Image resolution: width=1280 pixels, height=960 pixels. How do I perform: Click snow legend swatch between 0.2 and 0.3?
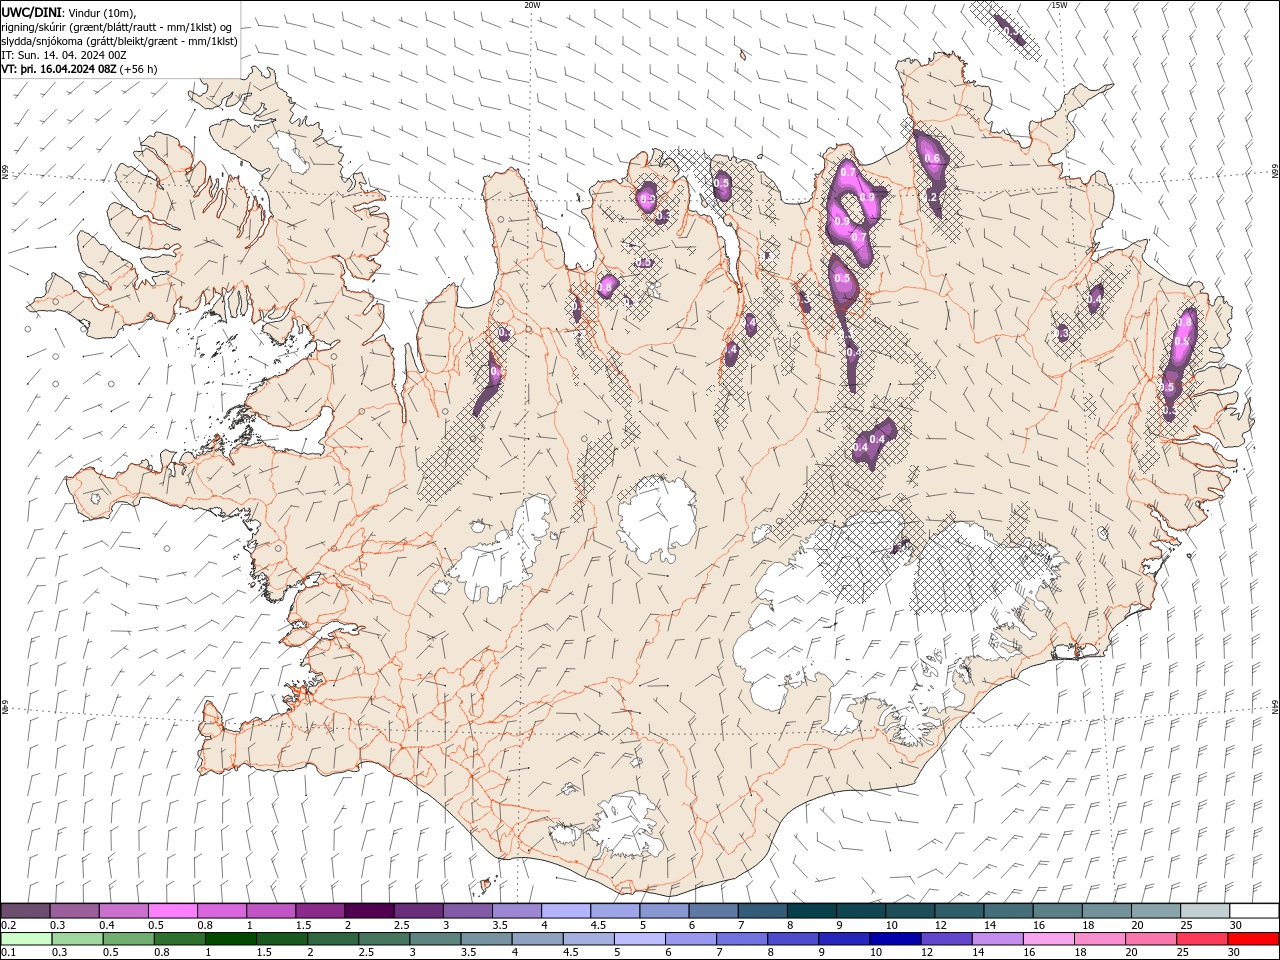click(x=26, y=911)
